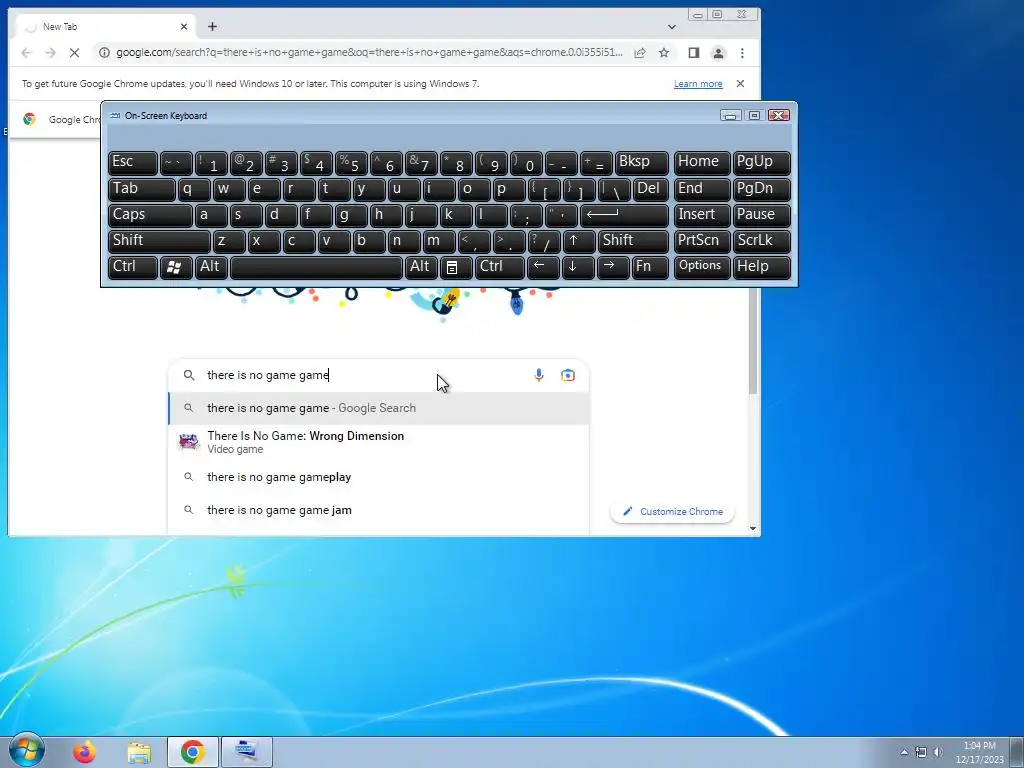The width and height of the screenshot is (1024, 768).
Task: Toggle the left Shift key on keyboard
Action: point(159,241)
